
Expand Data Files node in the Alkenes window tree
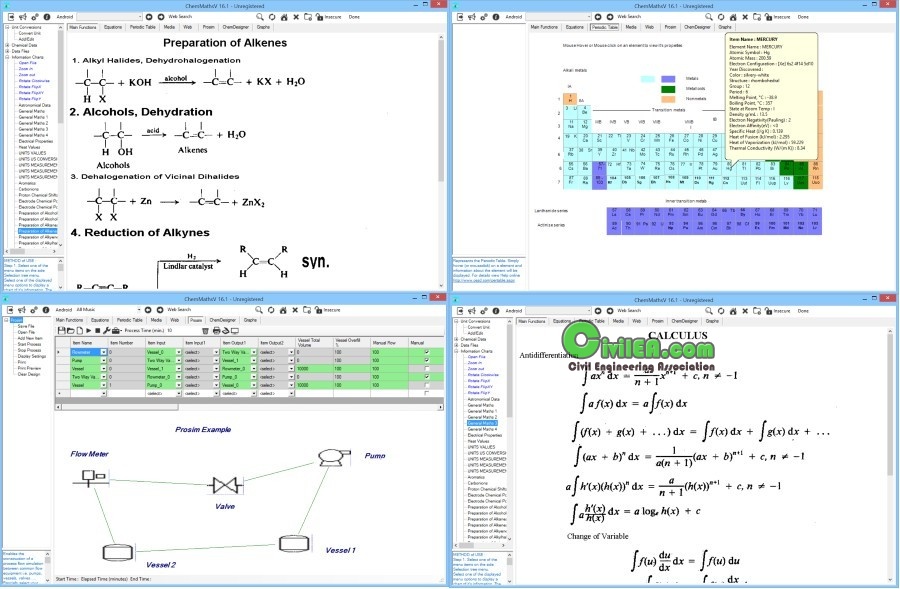[7, 51]
